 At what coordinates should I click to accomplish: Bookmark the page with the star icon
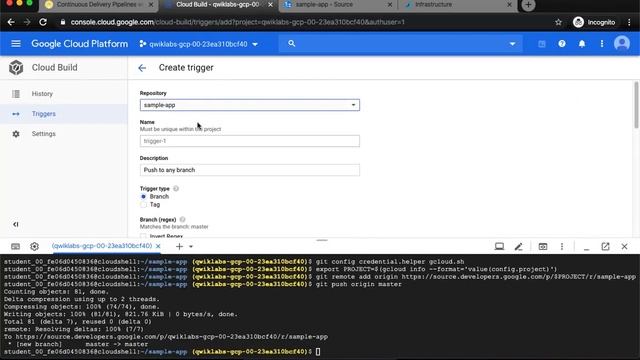coord(558,22)
